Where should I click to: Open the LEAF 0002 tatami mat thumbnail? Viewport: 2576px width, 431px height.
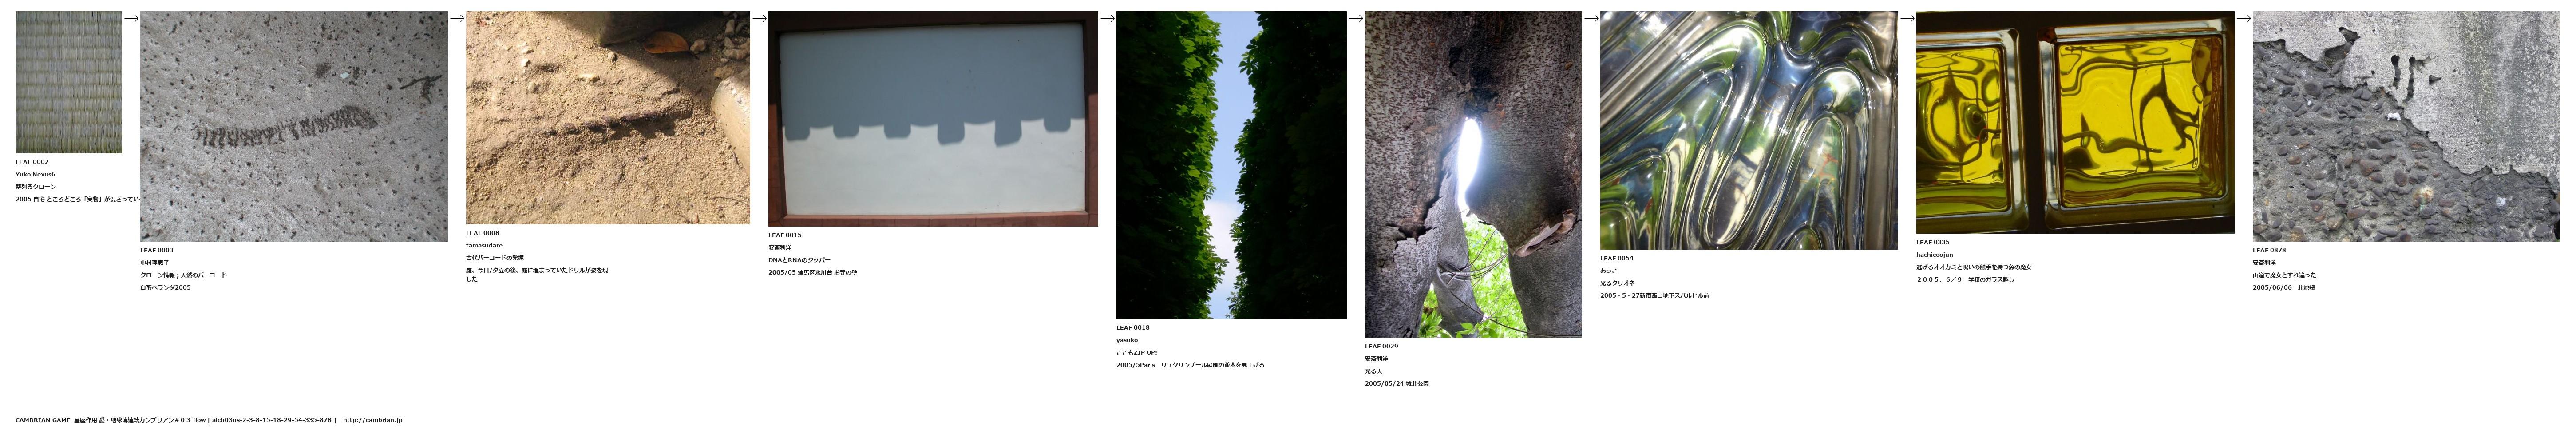pyautogui.click(x=68, y=82)
